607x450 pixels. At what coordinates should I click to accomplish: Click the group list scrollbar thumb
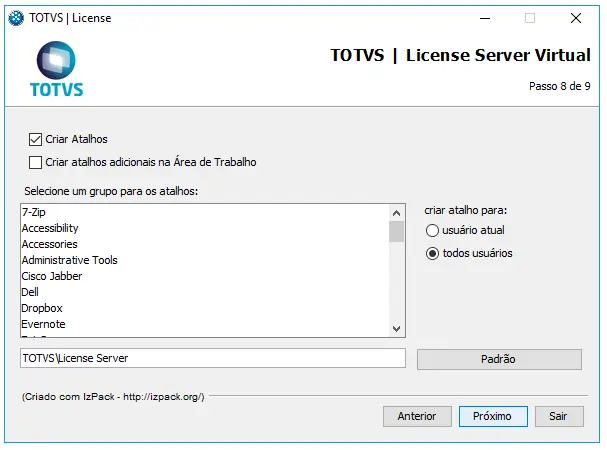point(396,232)
